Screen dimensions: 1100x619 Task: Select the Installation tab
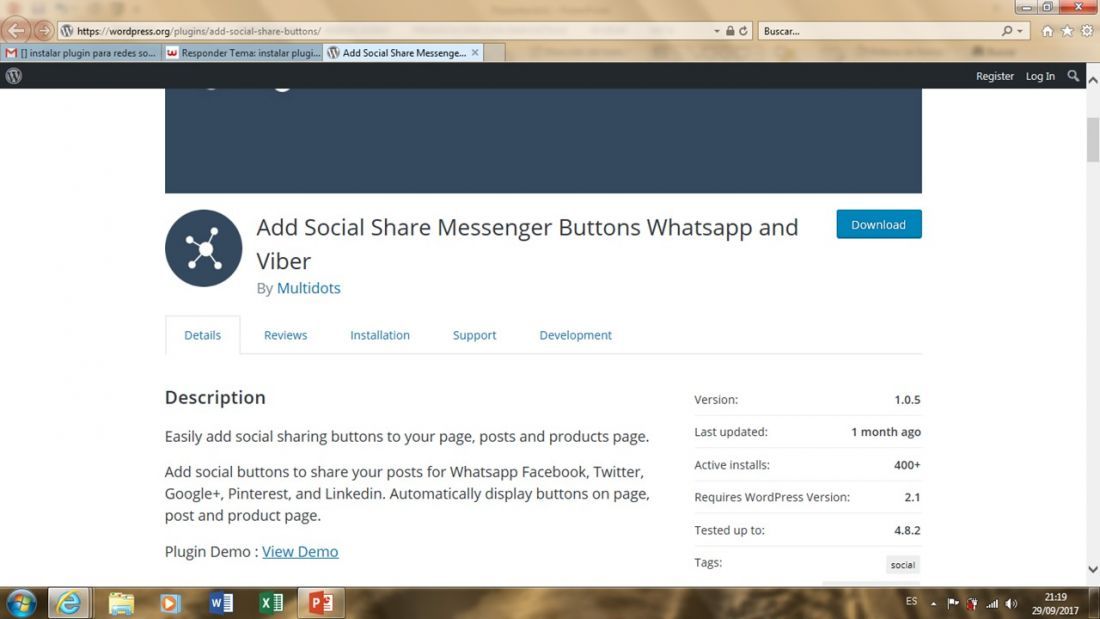(380, 335)
